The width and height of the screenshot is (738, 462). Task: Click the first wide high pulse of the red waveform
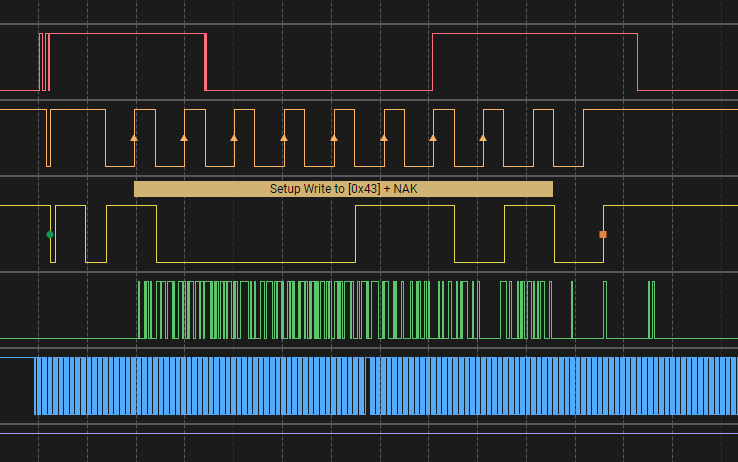point(126,35)
